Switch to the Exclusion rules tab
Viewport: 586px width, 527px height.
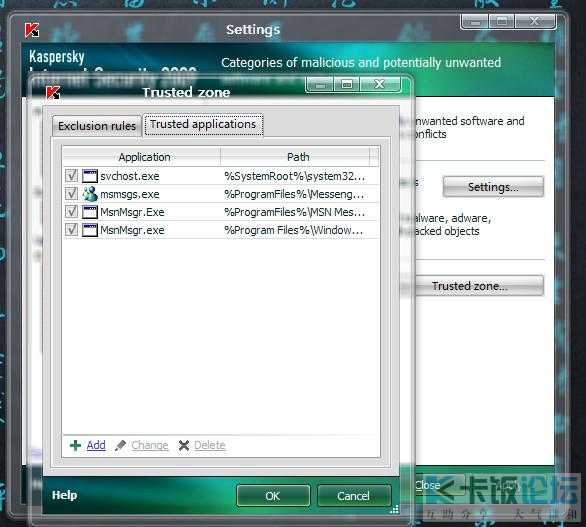tap(97, 126)
